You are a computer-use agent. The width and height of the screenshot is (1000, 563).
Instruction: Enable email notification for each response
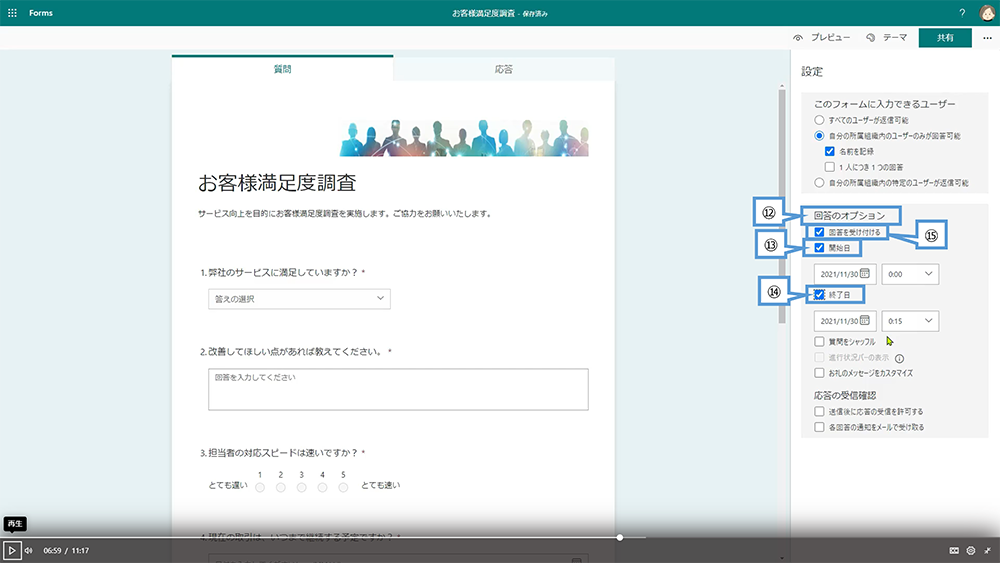click(819, 427)
